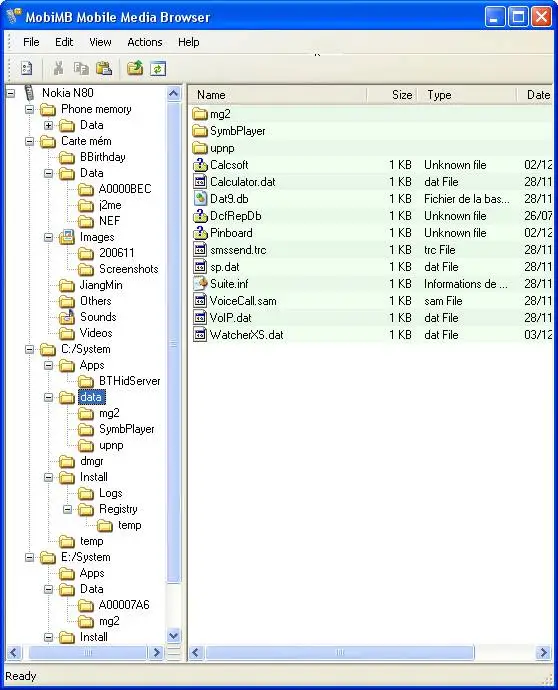Click the Up one folder icon
Viewport: 558px width, 690px height.
pos(135,68)
